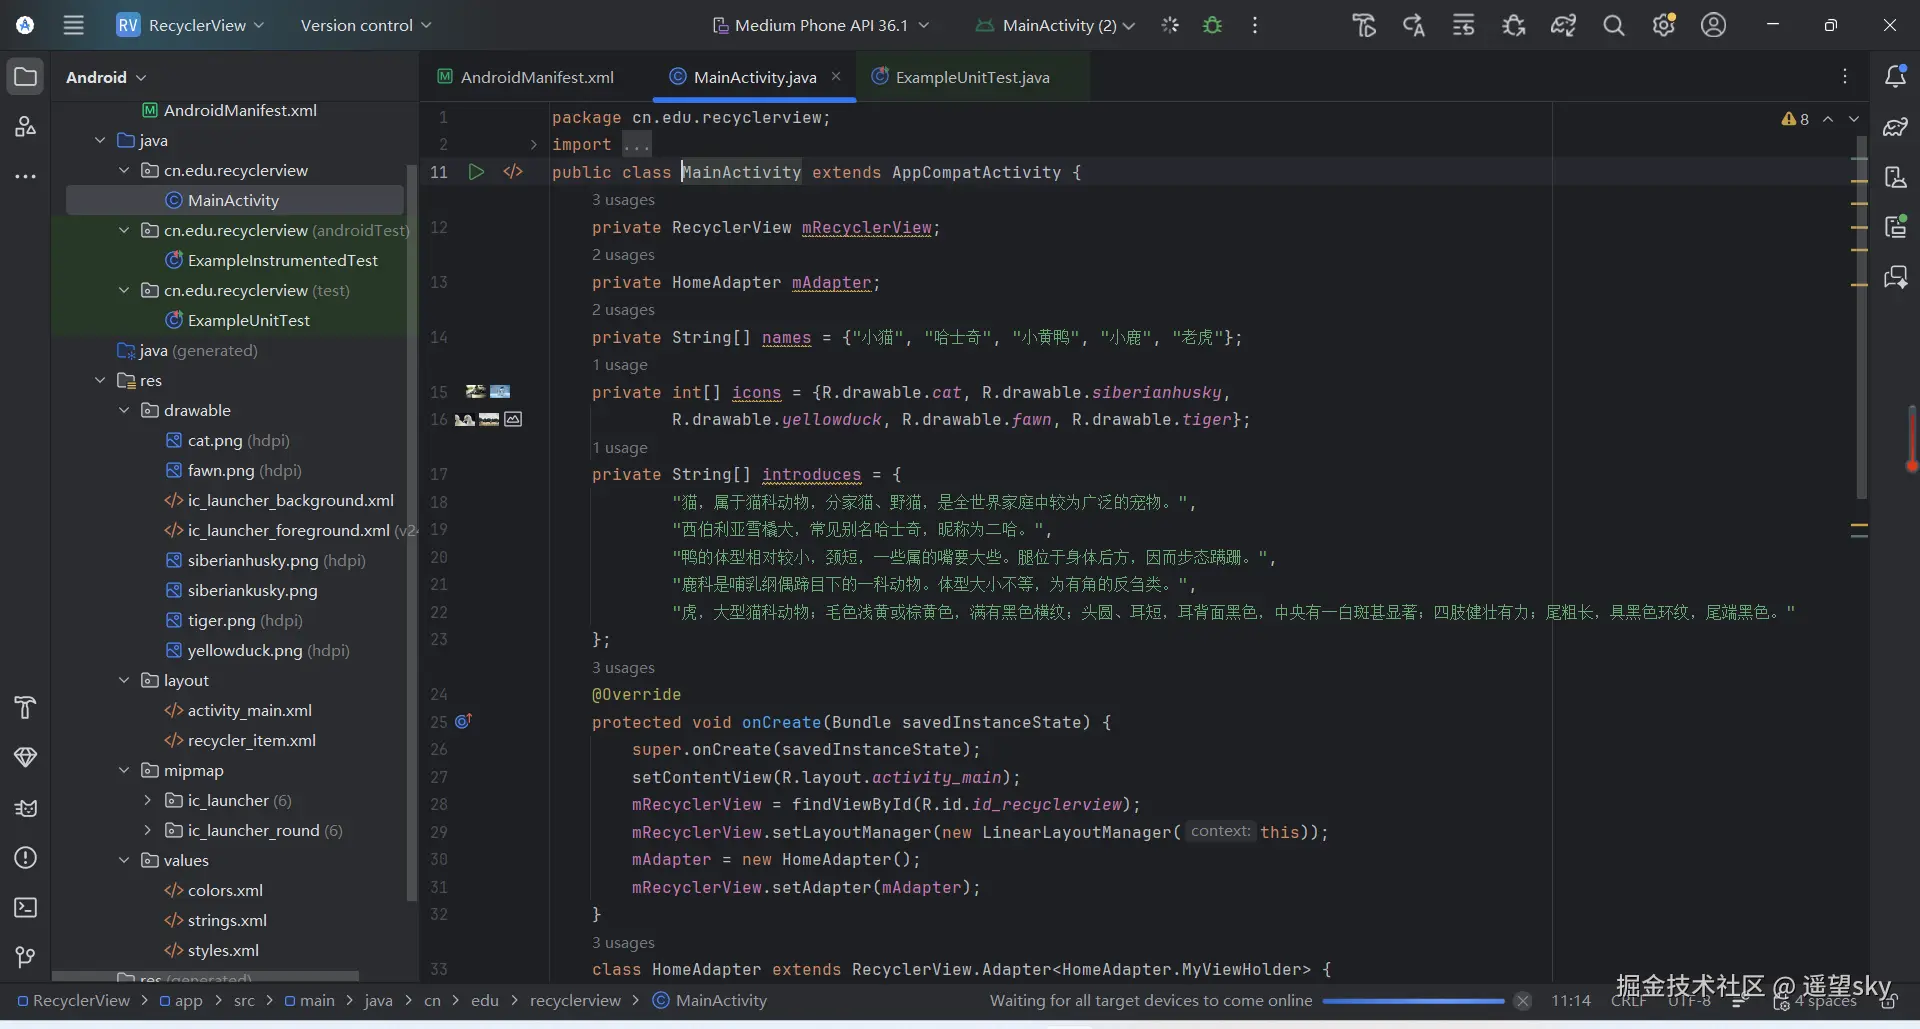This screenshot has height=1029, width=1920.
Task: Toggle the Project tool window folder button
Action: coord(26,77)
